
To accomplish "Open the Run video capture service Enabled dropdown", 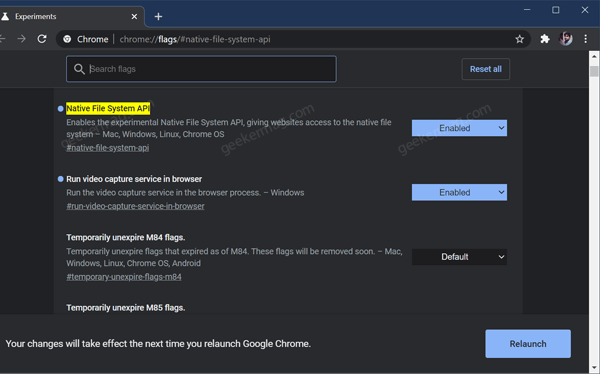I will tap(459, 193).
